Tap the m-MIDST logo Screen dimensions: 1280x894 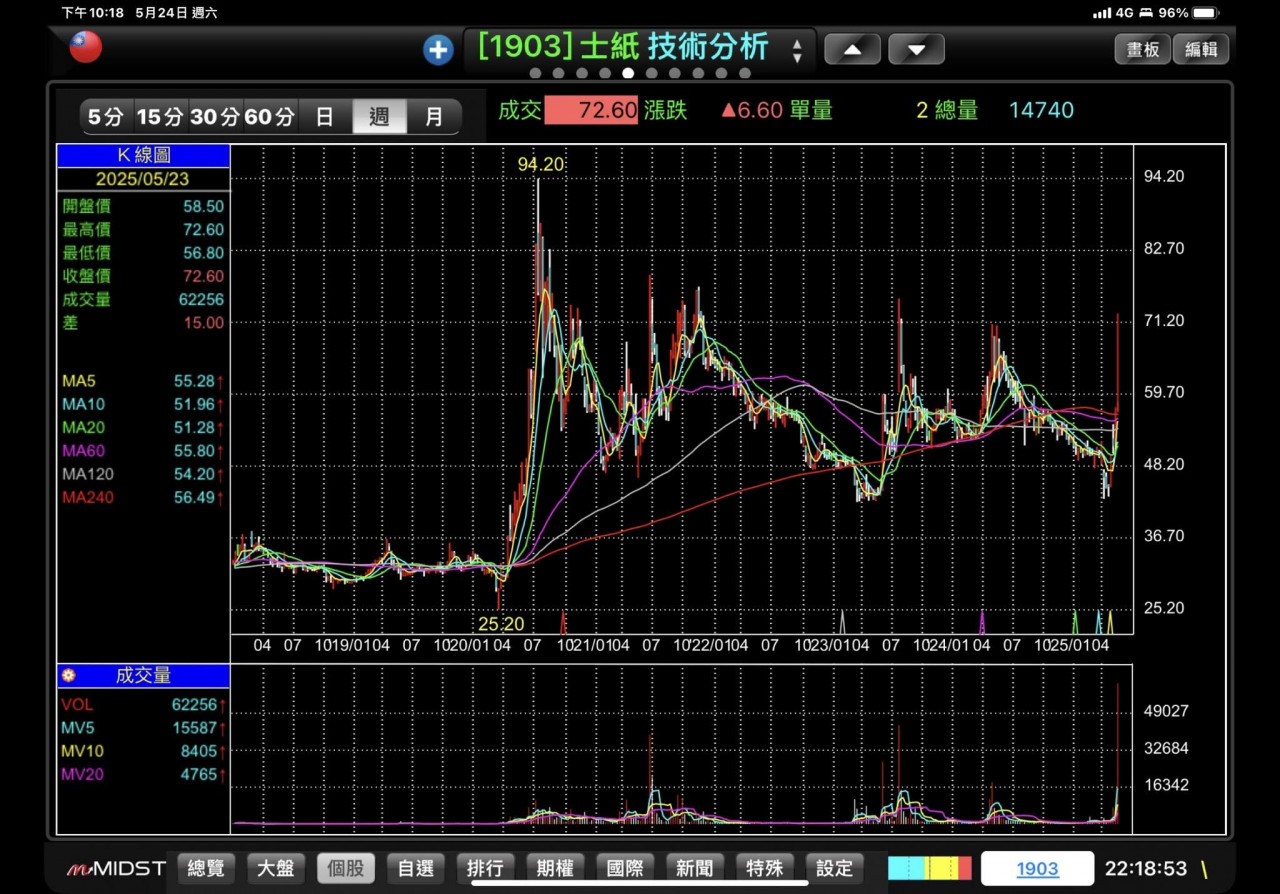click(x=116, y=868)
